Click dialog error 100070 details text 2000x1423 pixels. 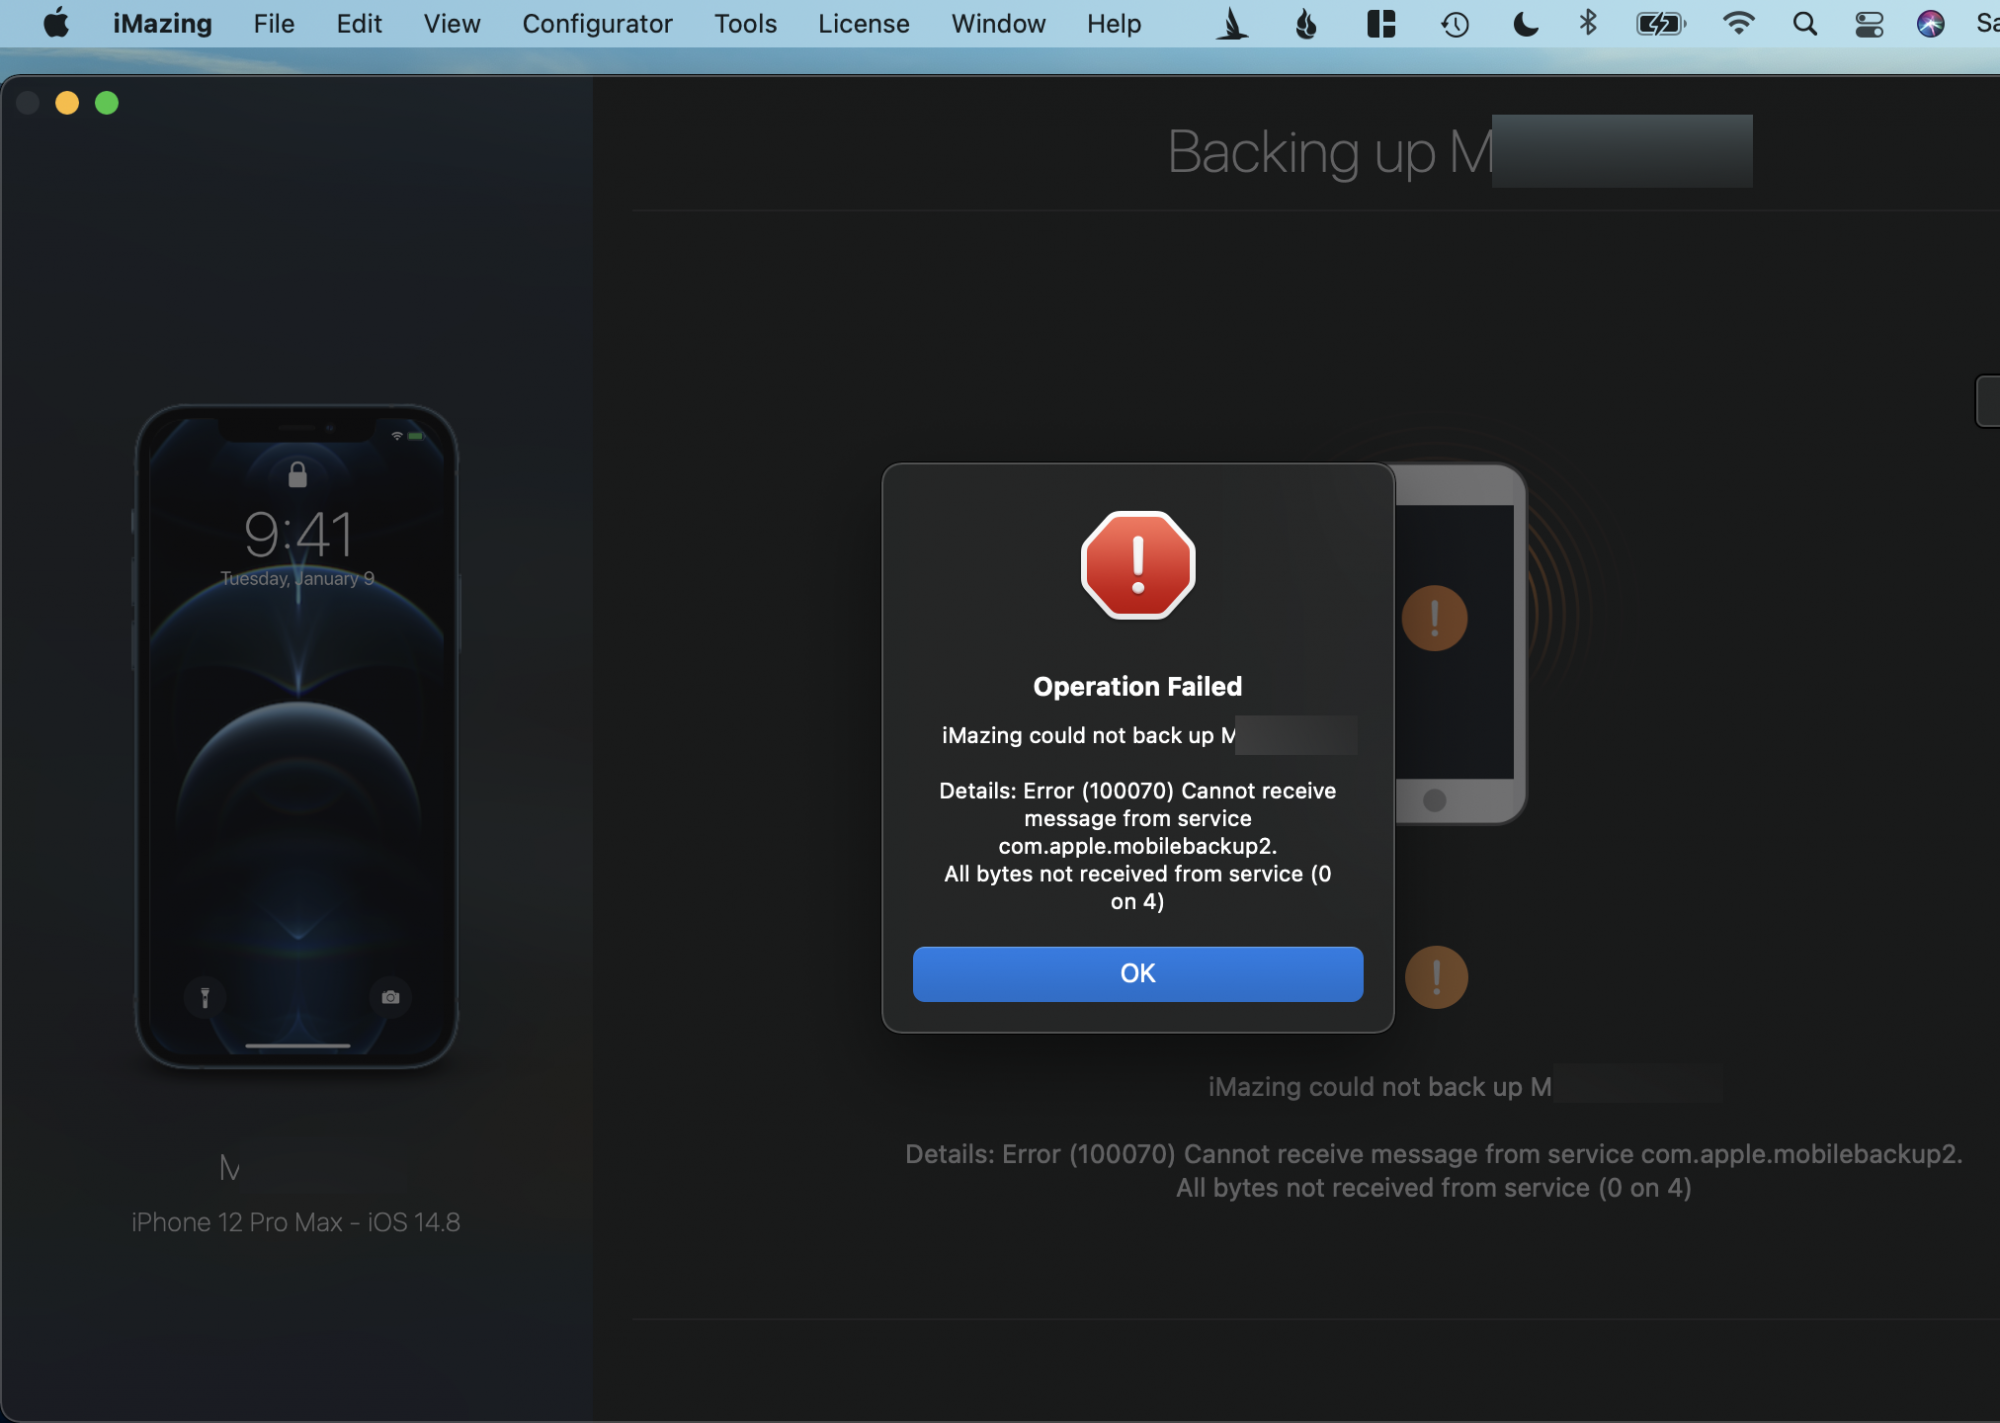point(1137,846)
